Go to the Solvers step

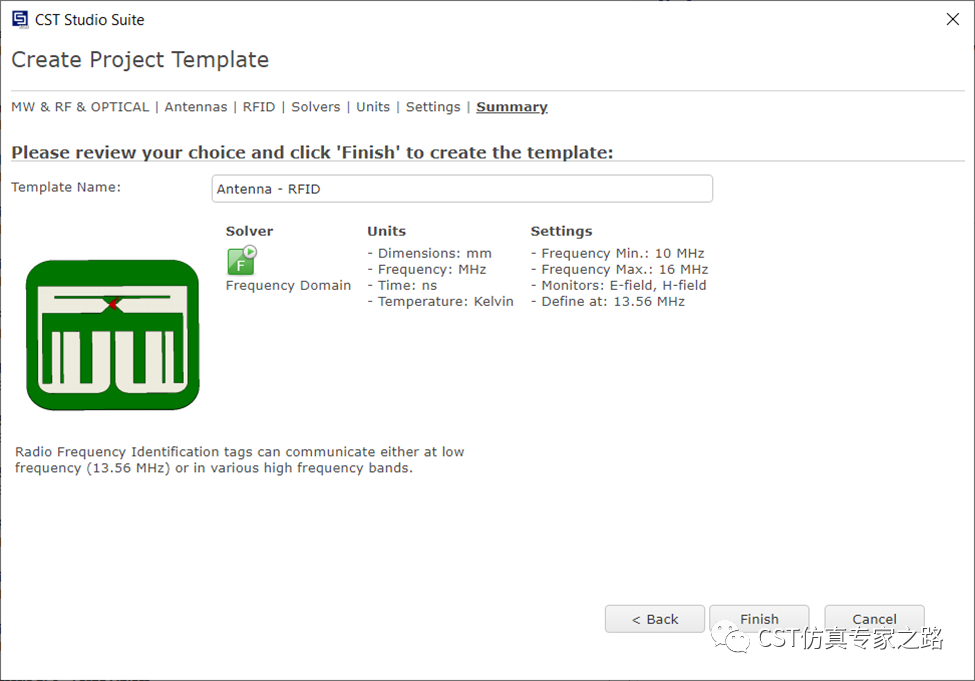coord(316,107)
